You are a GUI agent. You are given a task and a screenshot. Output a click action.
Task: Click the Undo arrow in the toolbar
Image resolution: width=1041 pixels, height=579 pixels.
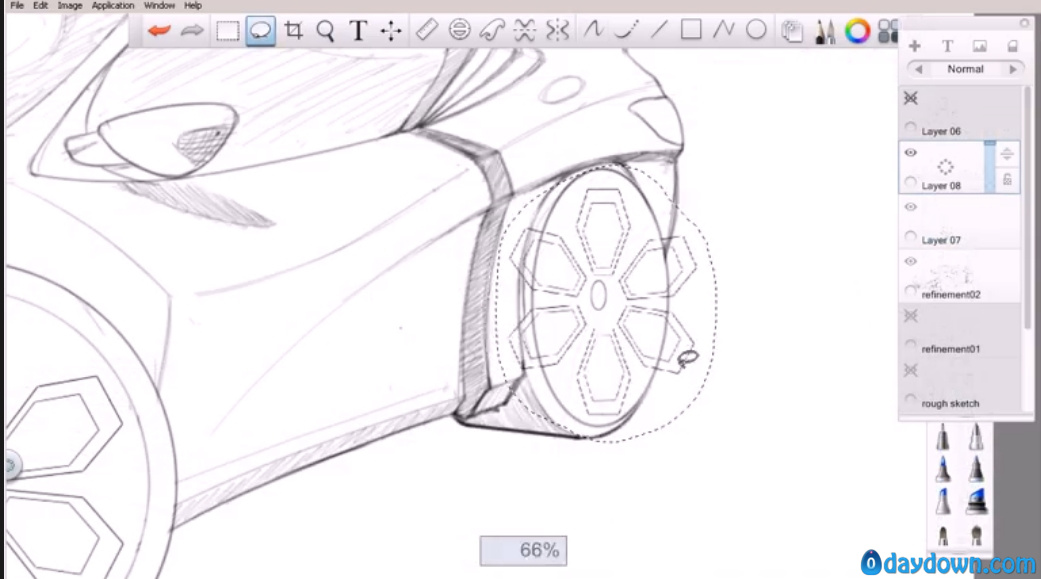159,31
